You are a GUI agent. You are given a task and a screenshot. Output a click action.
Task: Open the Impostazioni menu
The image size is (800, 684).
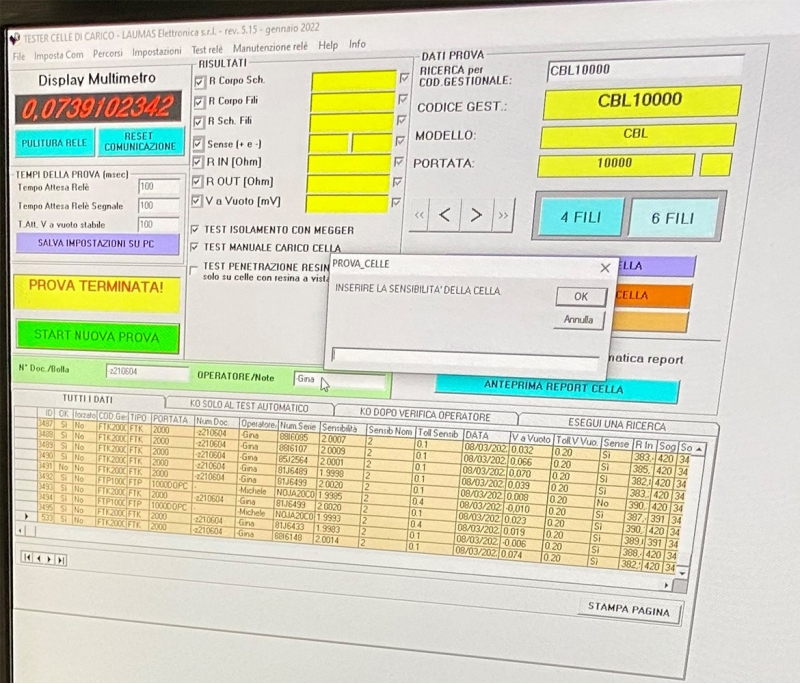click(x=156, y=51)
